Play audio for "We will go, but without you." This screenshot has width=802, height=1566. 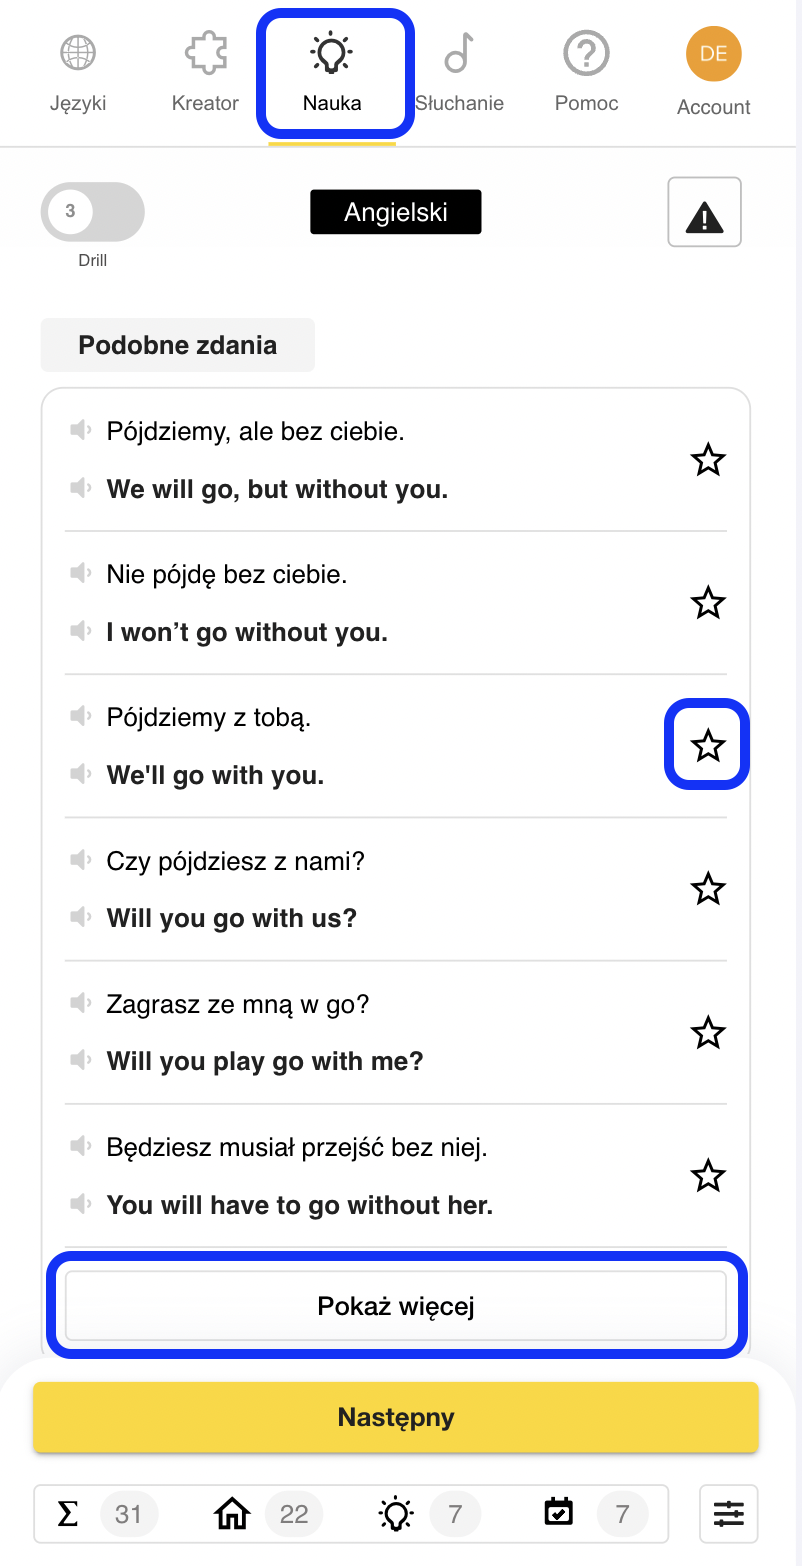pyautogui.click(x=81, y=488)
